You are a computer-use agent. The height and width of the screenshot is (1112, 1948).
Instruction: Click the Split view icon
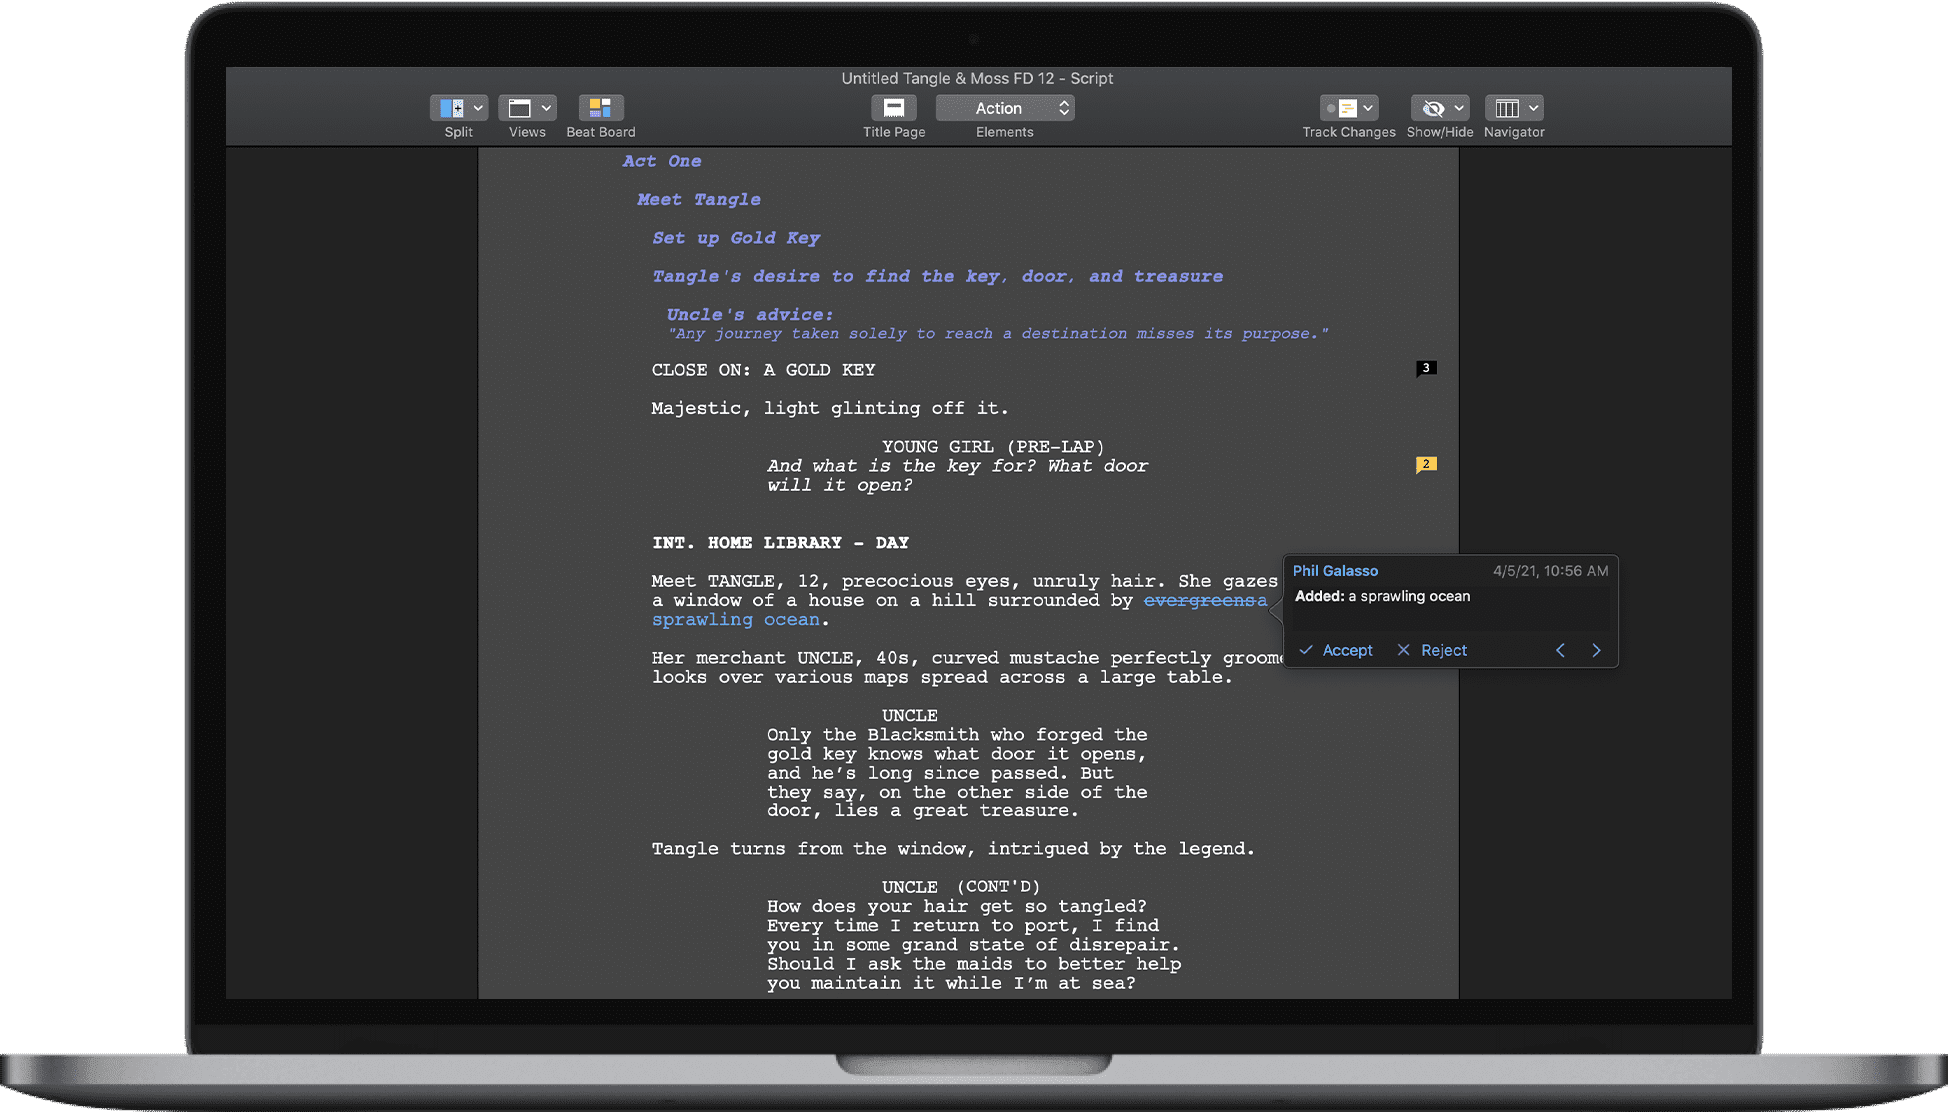point(451,108)
